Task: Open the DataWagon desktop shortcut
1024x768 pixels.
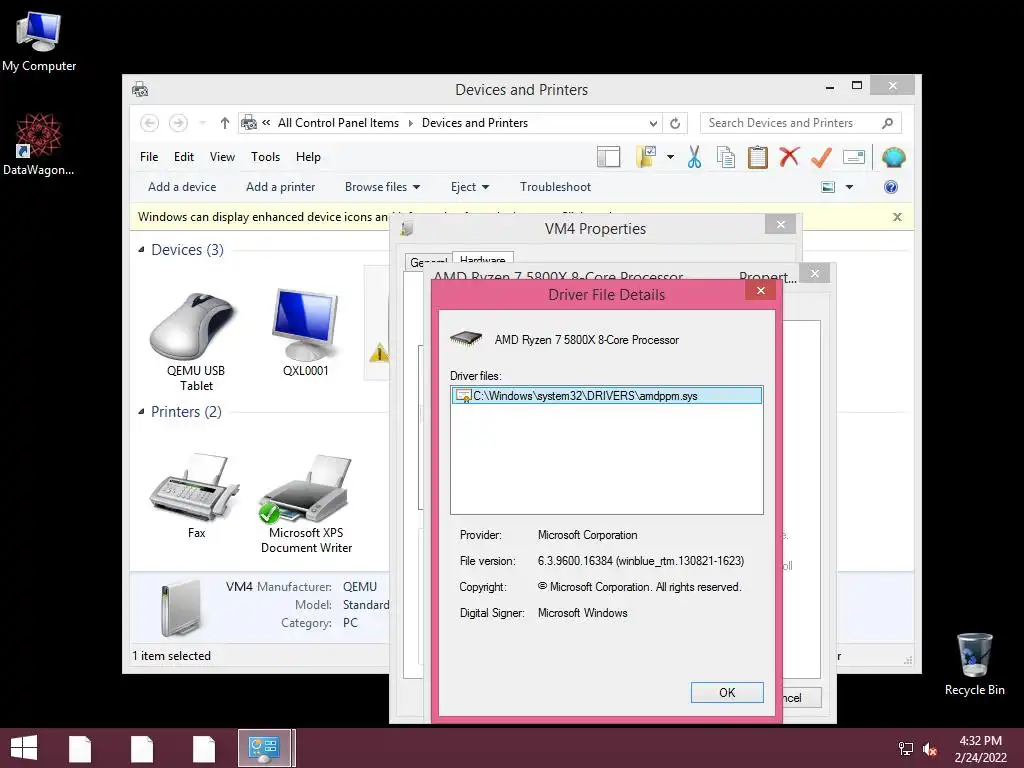Action: 38,144
